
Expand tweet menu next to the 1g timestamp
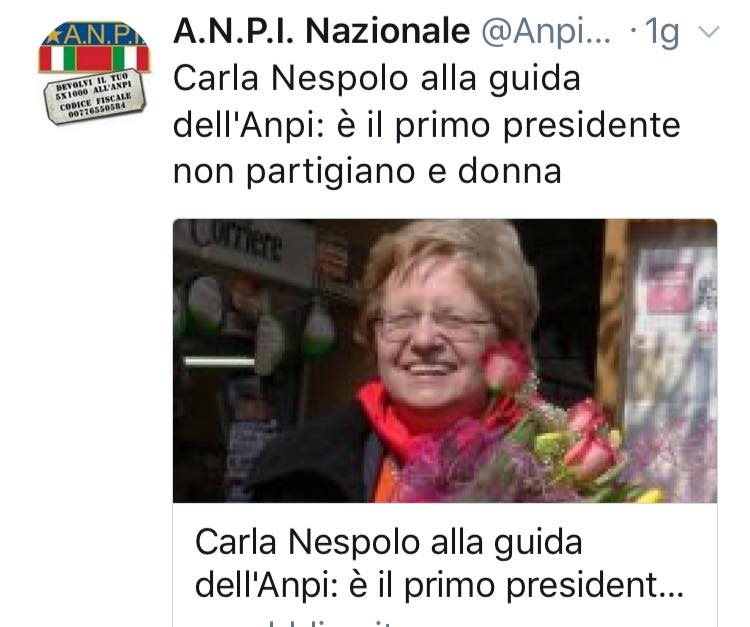point(709,32)
